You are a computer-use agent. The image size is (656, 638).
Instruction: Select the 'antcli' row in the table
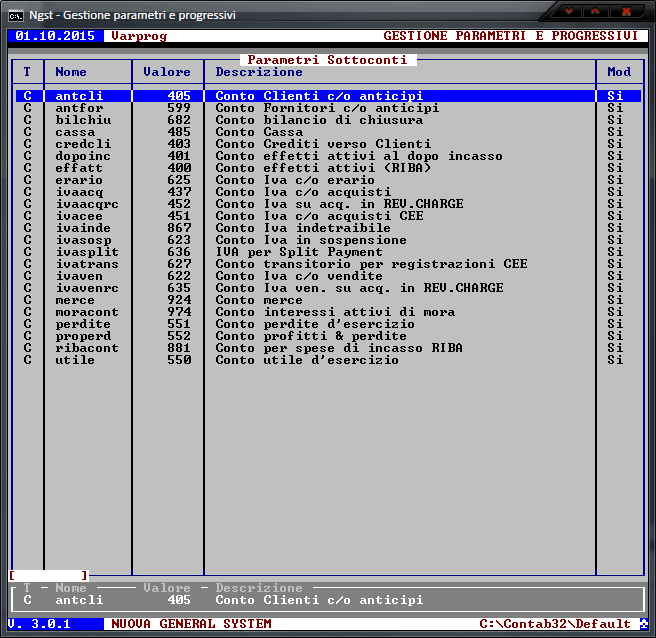pos(79,96)
